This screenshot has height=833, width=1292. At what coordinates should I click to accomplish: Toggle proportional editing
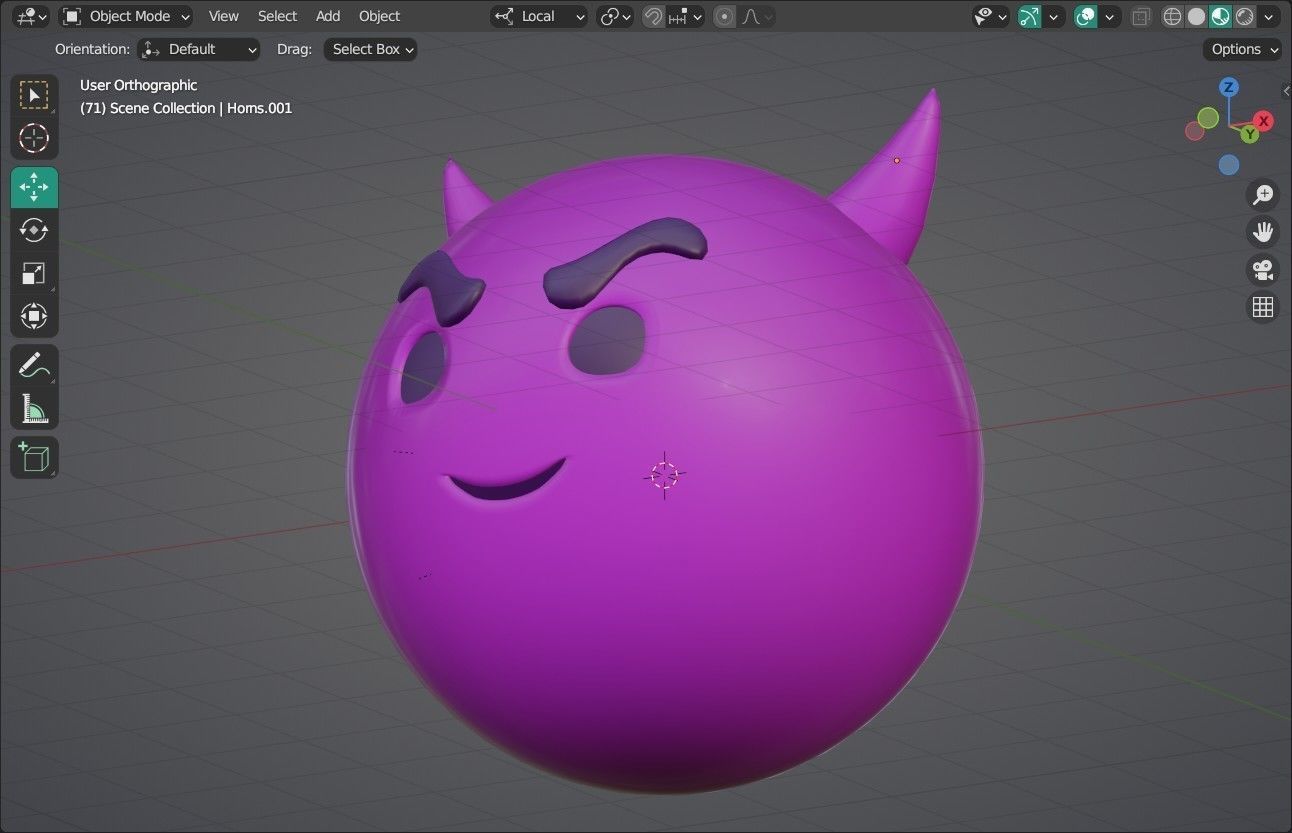coord(725,16)
